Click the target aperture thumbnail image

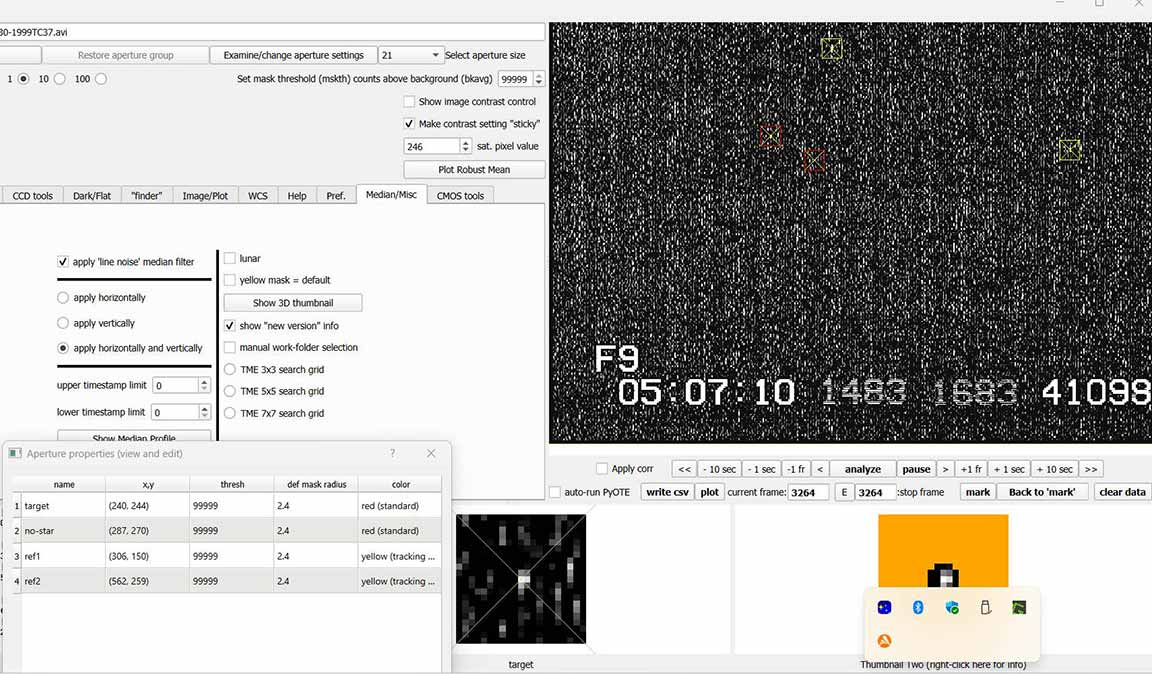(521, 579)
